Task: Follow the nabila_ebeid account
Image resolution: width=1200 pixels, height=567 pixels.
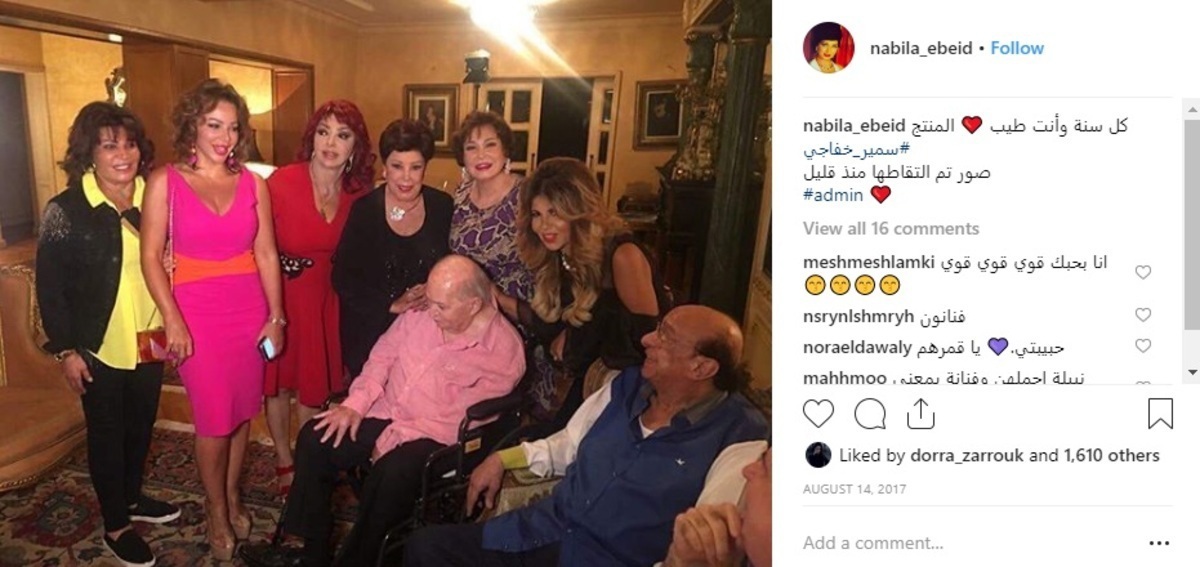Action: (x=1017, y=48)
